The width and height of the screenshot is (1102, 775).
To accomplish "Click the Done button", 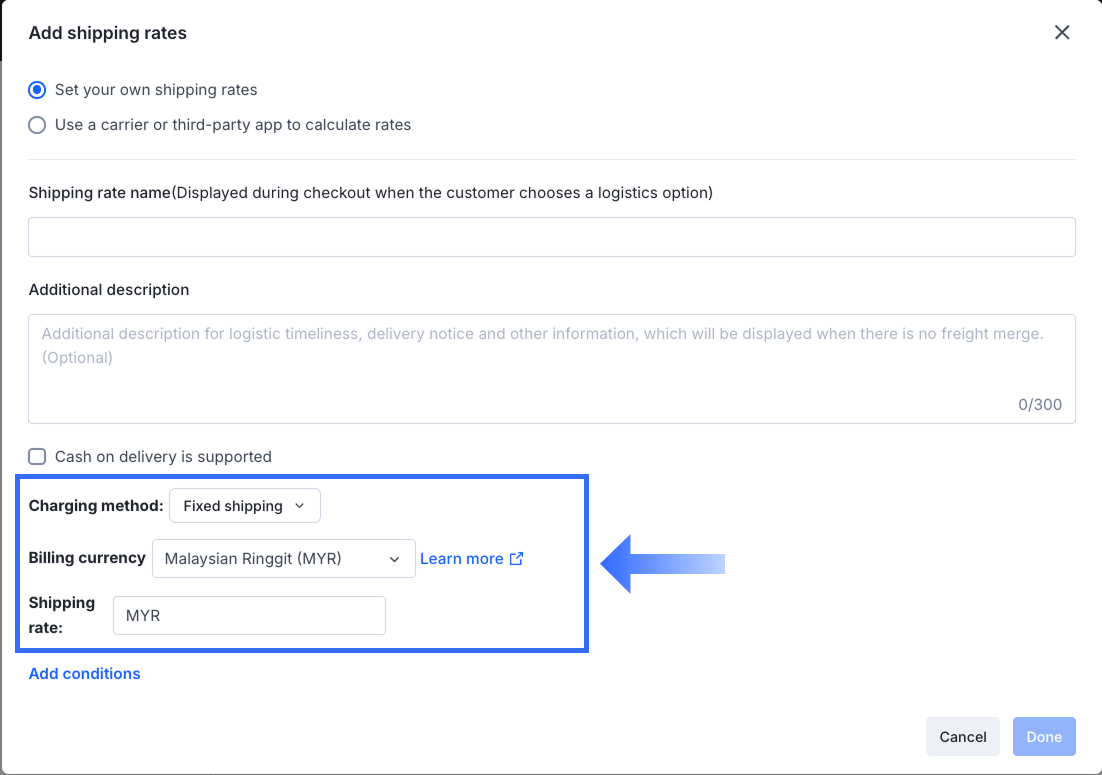I will tap(1044, 737).
